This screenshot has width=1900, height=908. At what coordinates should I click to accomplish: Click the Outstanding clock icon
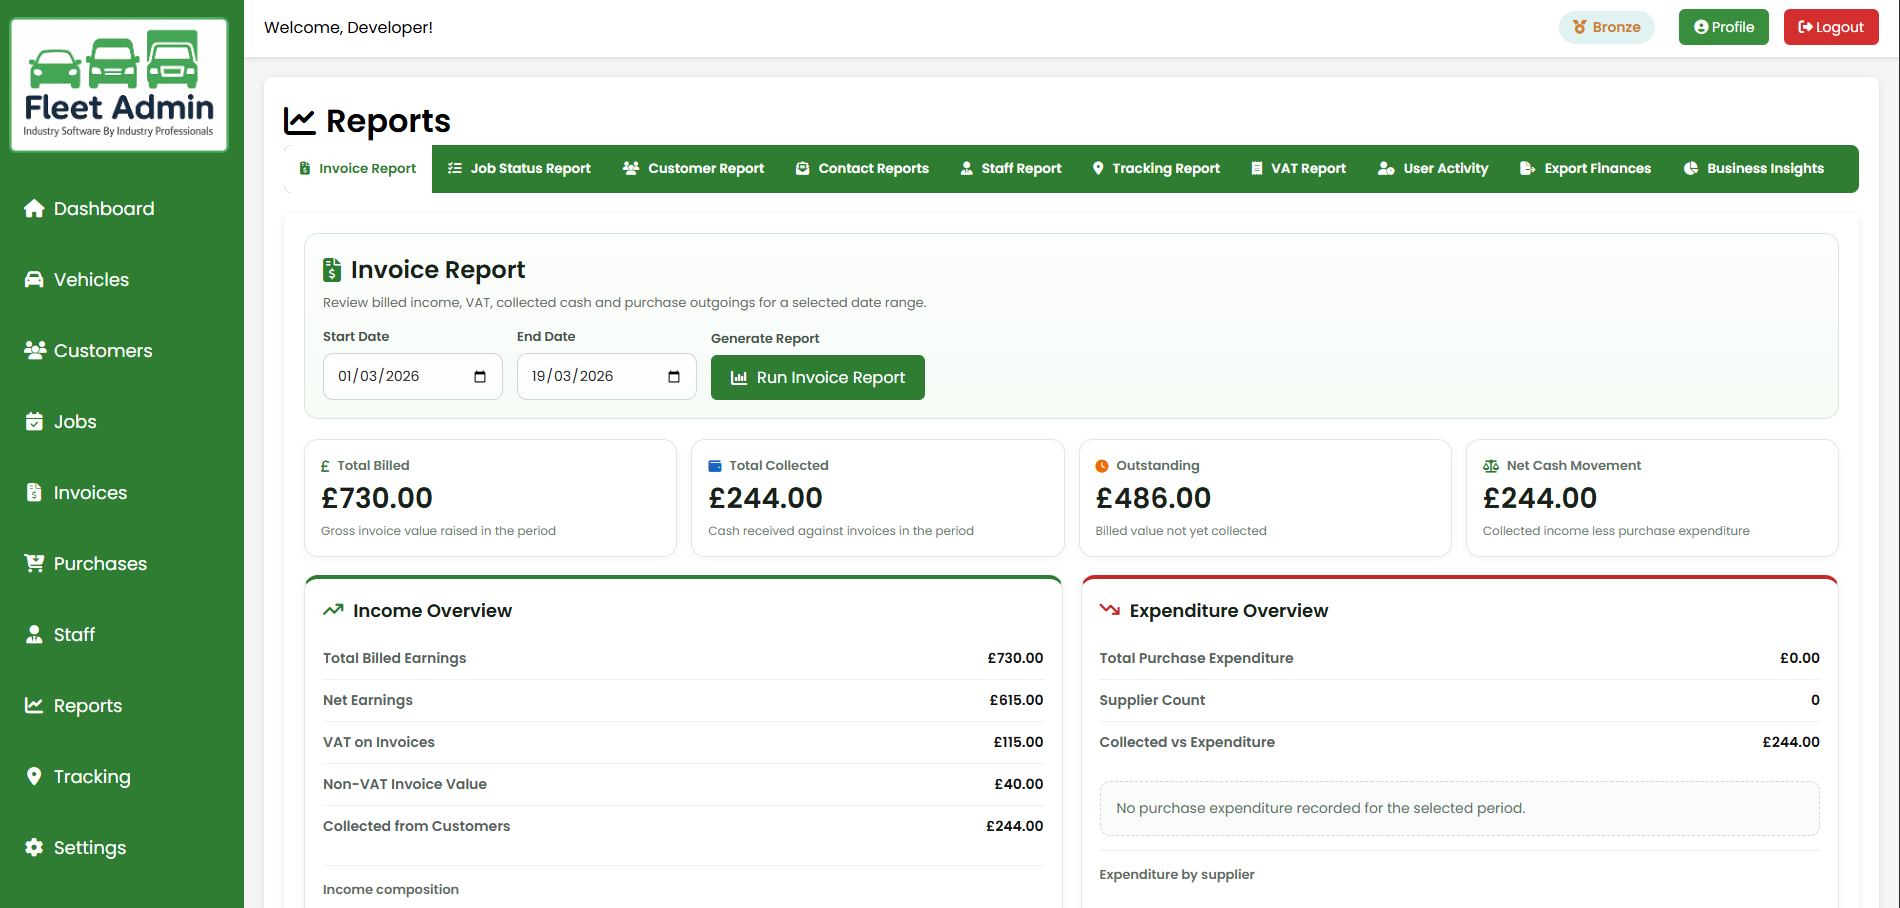[1102, 466]
